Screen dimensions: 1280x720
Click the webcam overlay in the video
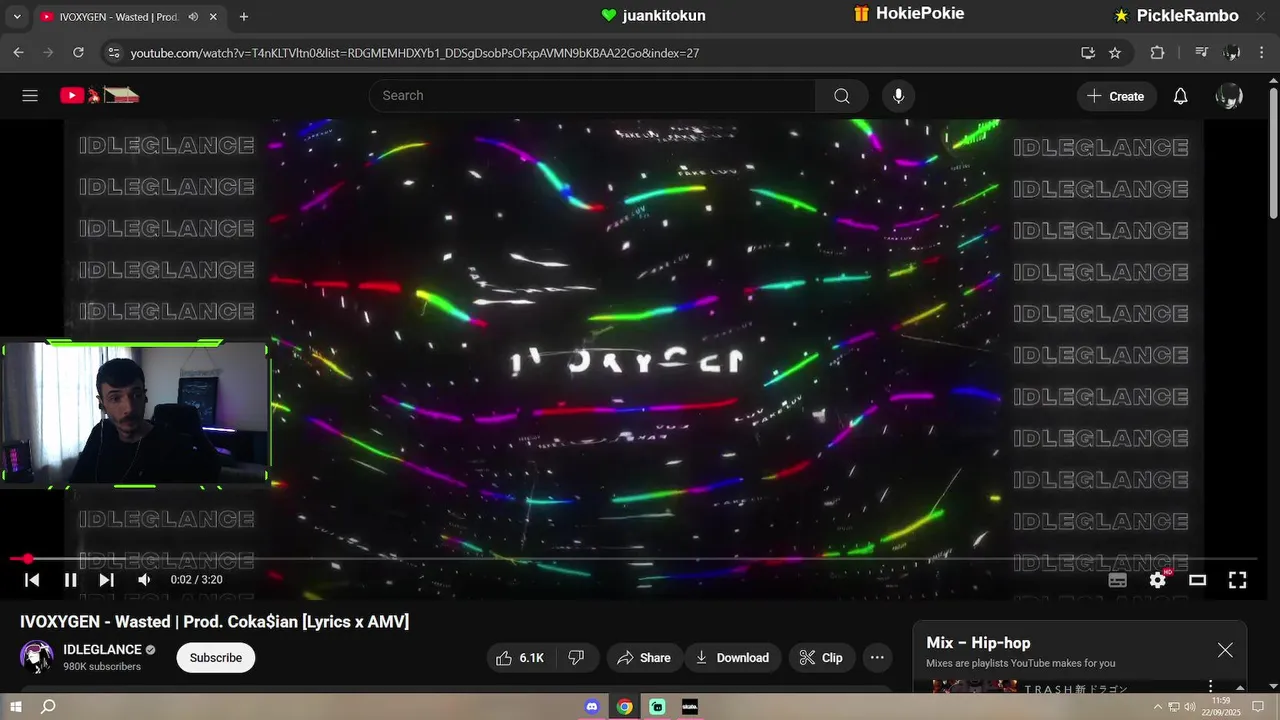[135, 414]
